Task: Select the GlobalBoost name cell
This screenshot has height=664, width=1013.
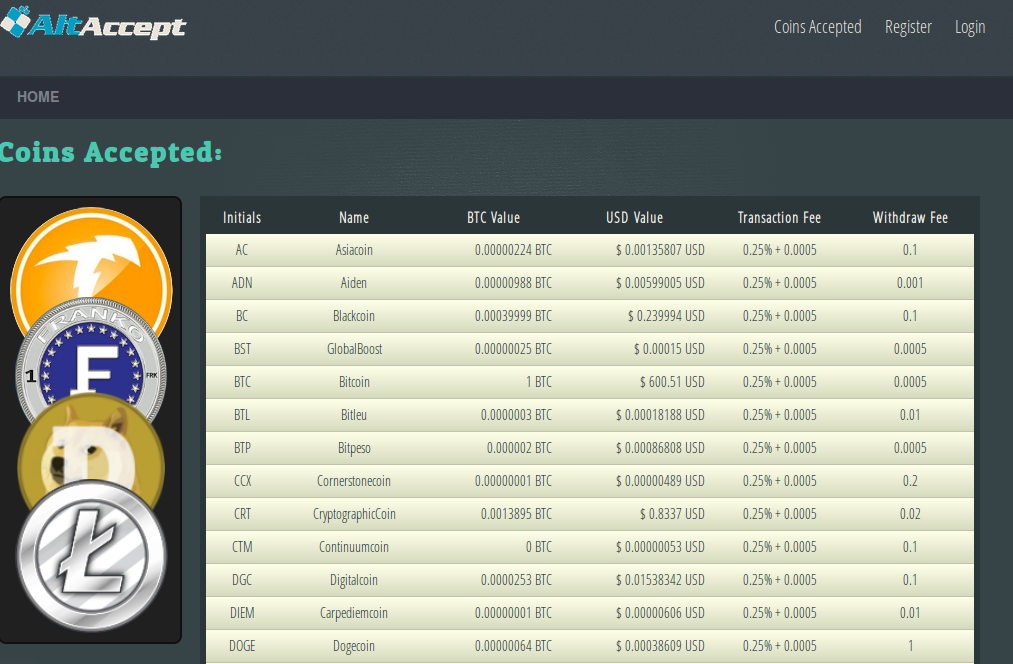Action: [x=355, y=349]
